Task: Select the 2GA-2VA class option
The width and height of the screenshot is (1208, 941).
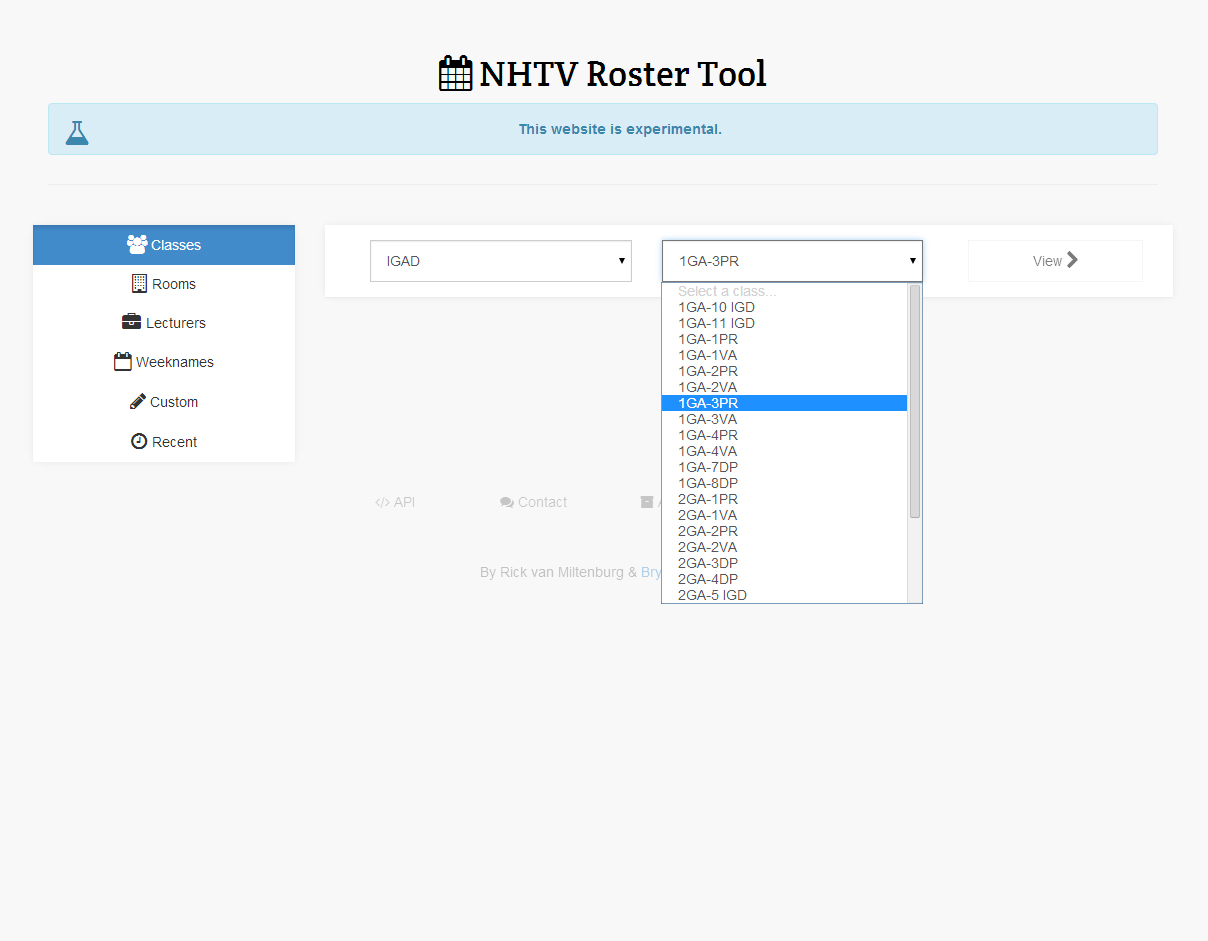Action: (x=784, y=547)
